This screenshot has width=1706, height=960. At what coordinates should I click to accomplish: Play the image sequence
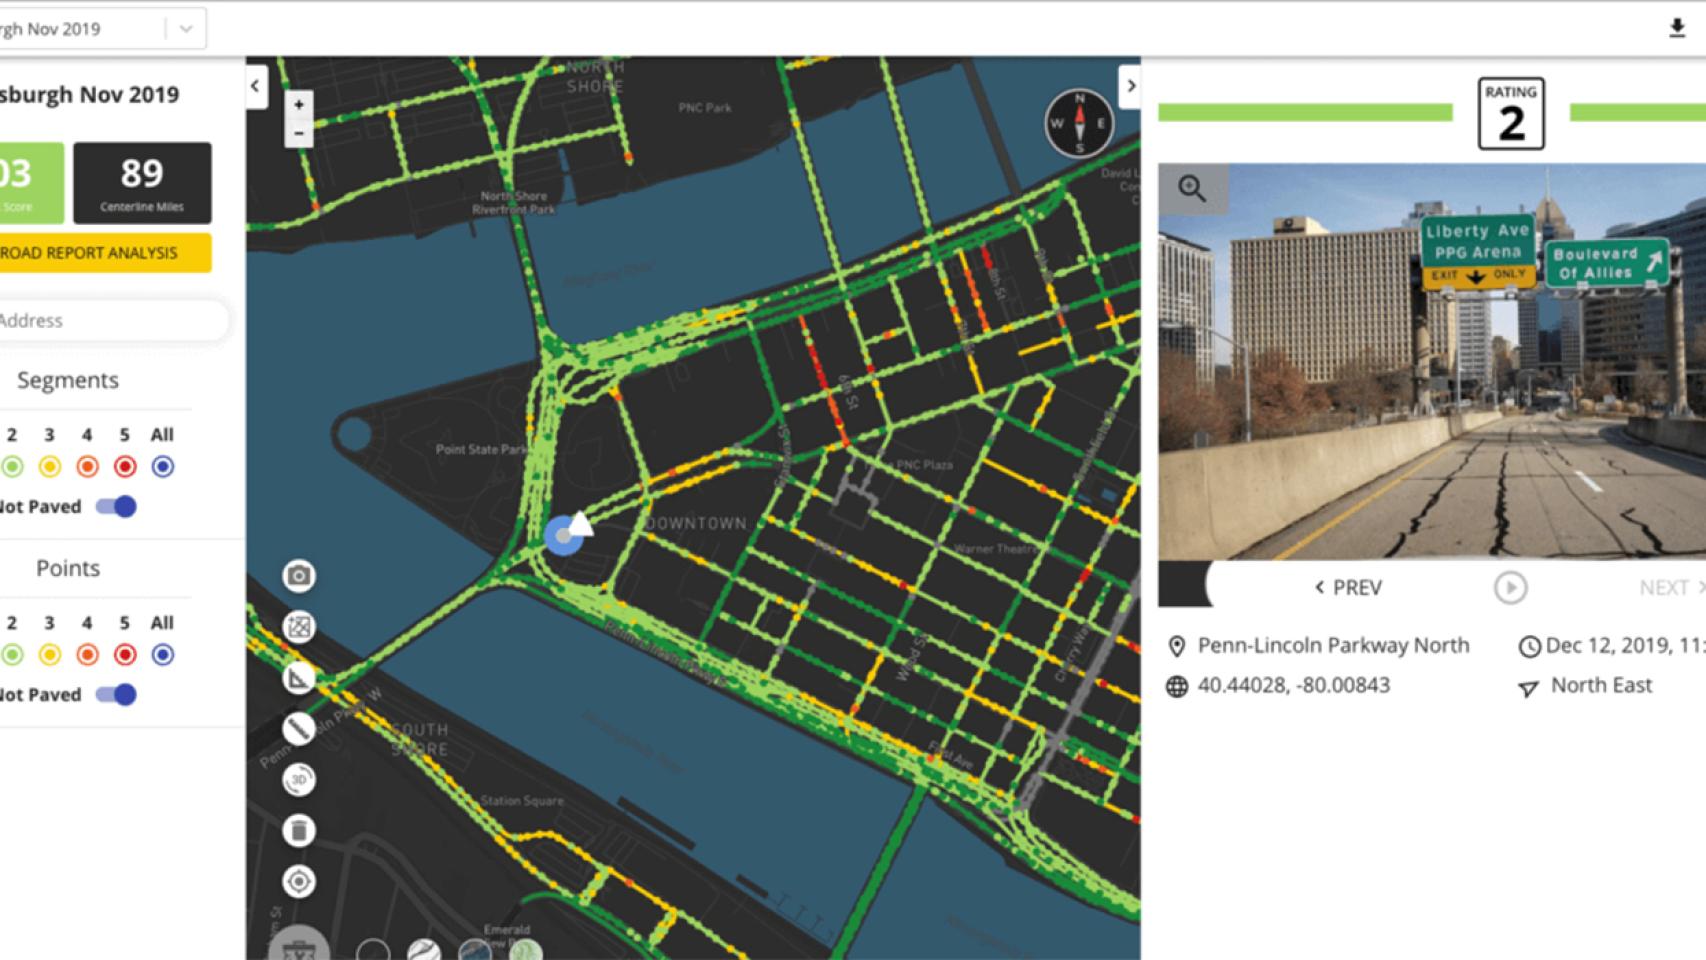click(x=1510, y=588)
